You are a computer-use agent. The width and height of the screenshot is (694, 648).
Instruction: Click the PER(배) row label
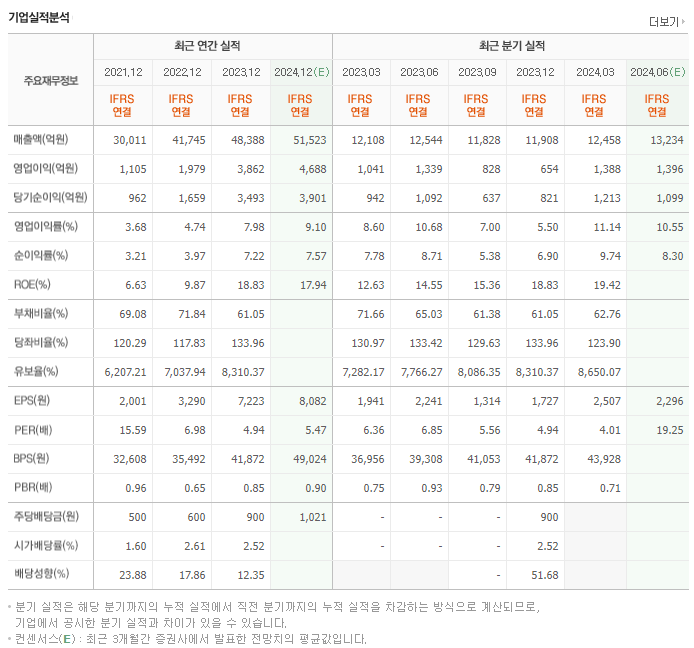[x=33, y=430]
